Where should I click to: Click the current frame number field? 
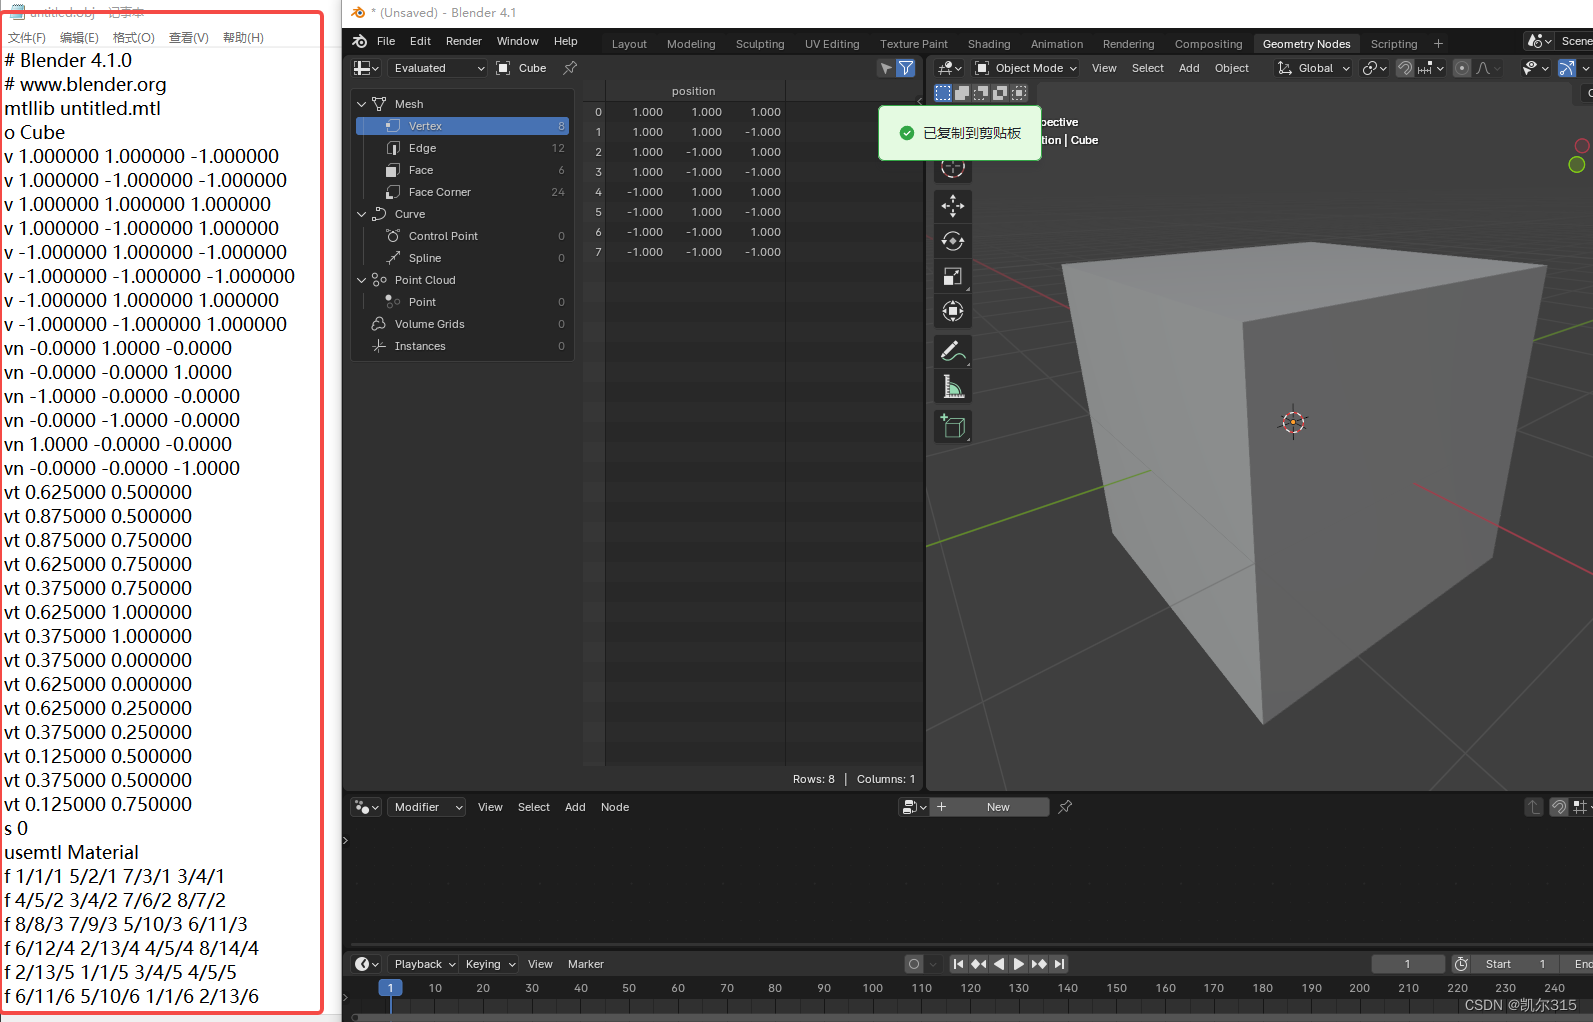click(1408, 964)
